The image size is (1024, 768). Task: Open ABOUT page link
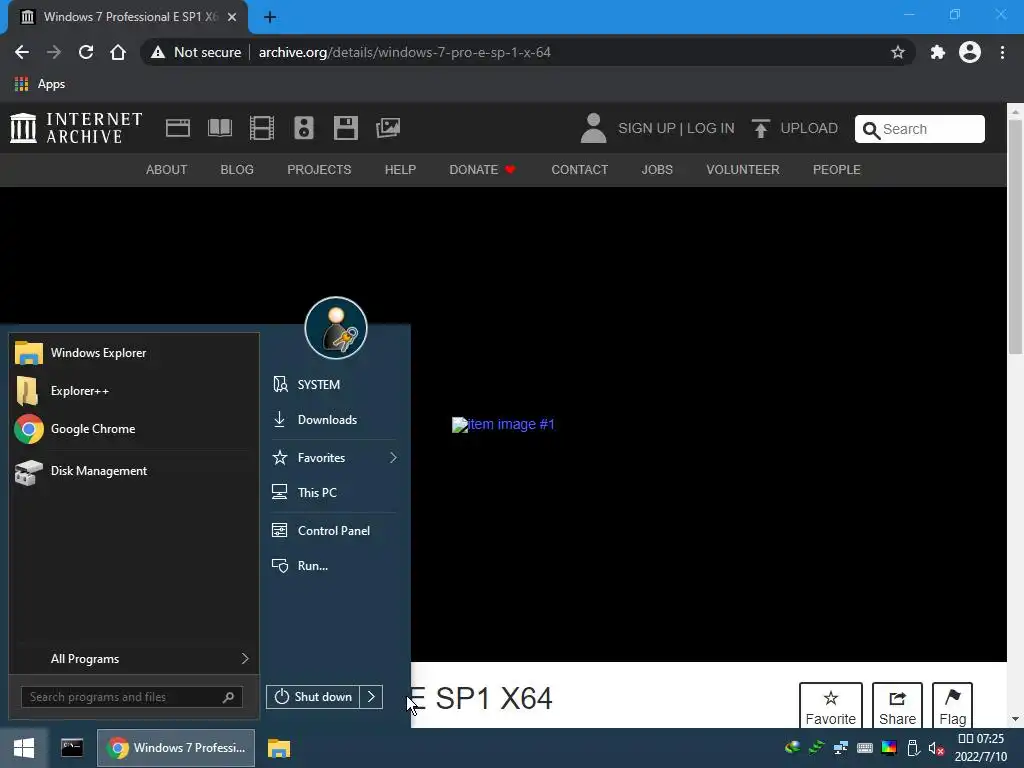pyautogui.click(x=167, y=170)
